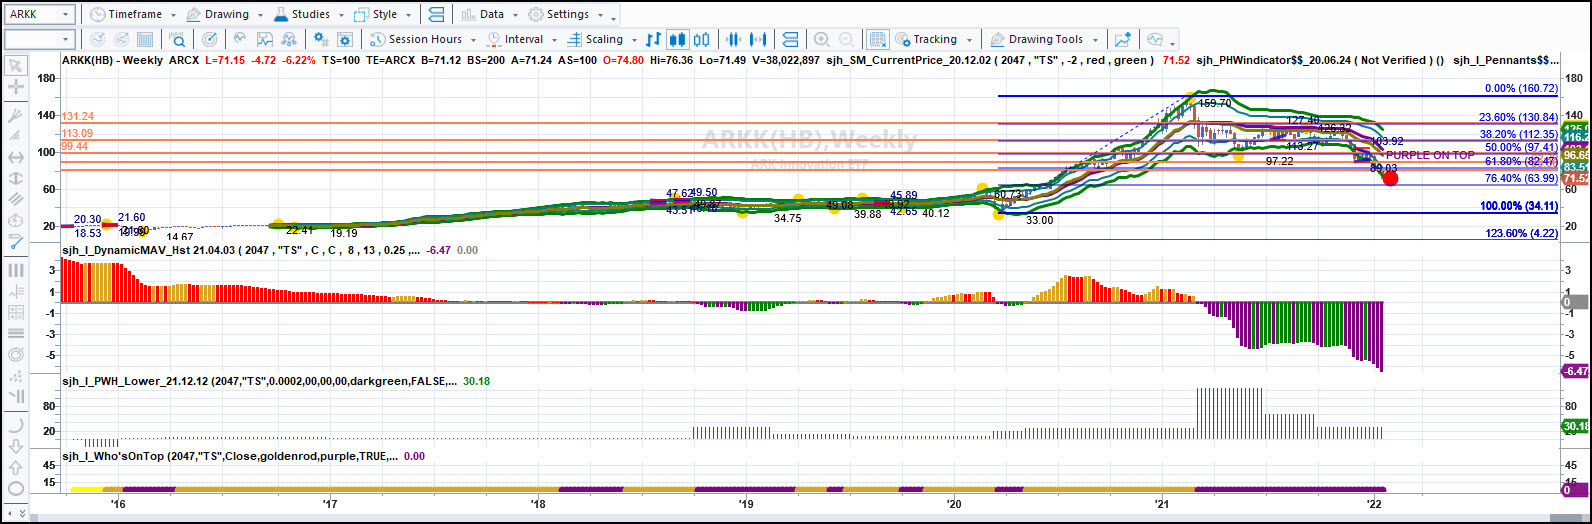
Task: Click the purple -6.47 value label on axis
Action: pyautogui.click(x=1576, y=370)
